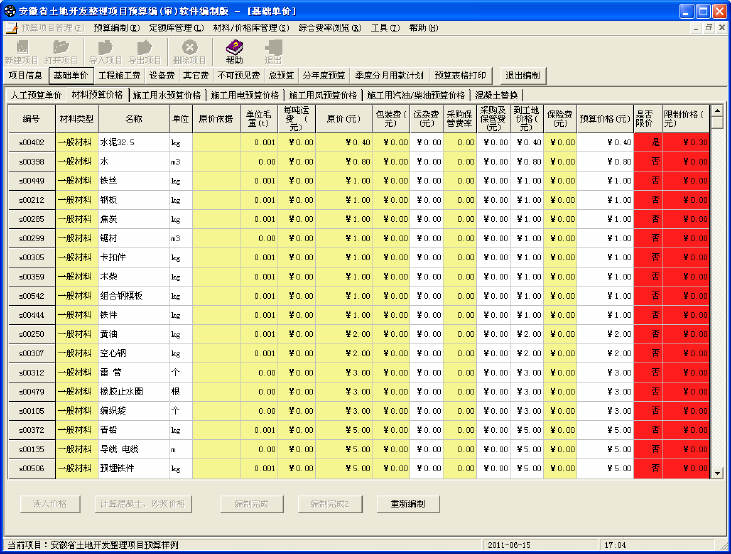Switch to the 分年度预算 section

click(x=324, y=75)
